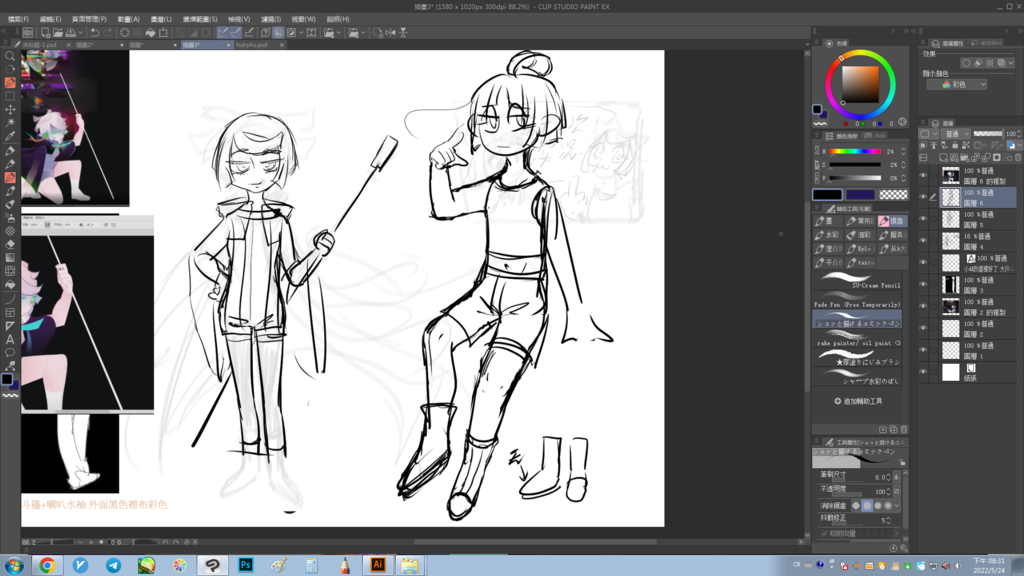This screenshot has height=576, width=1024.
Task: Select the 圖層 6 的複製 layer thumbnail
Action: tap(951, 176)
